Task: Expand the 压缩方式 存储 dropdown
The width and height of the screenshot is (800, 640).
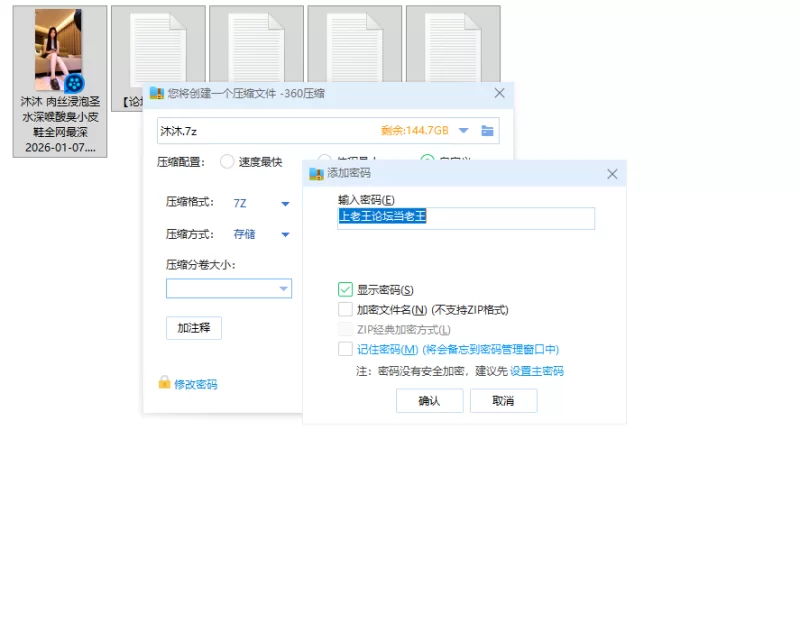Action: tap(285, 235)
